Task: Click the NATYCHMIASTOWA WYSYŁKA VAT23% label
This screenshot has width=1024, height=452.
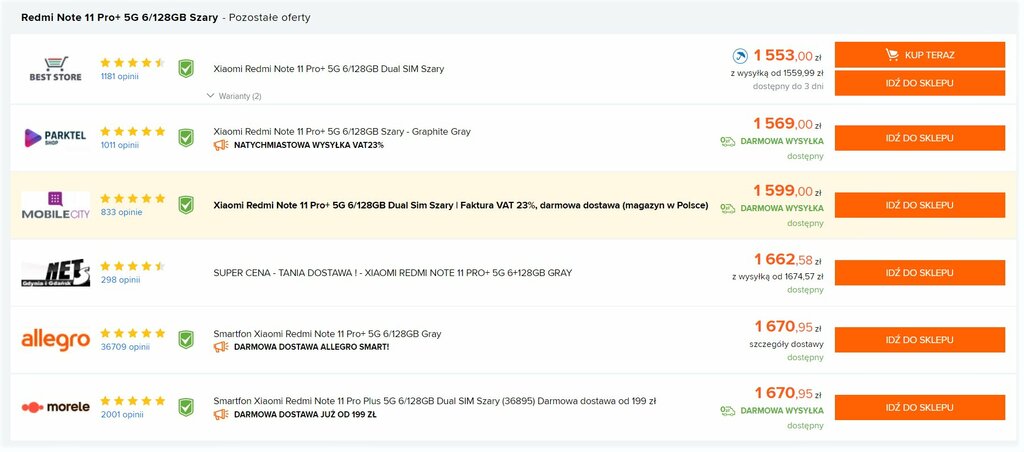Action: pyautogui.click(x=309, y=145)
